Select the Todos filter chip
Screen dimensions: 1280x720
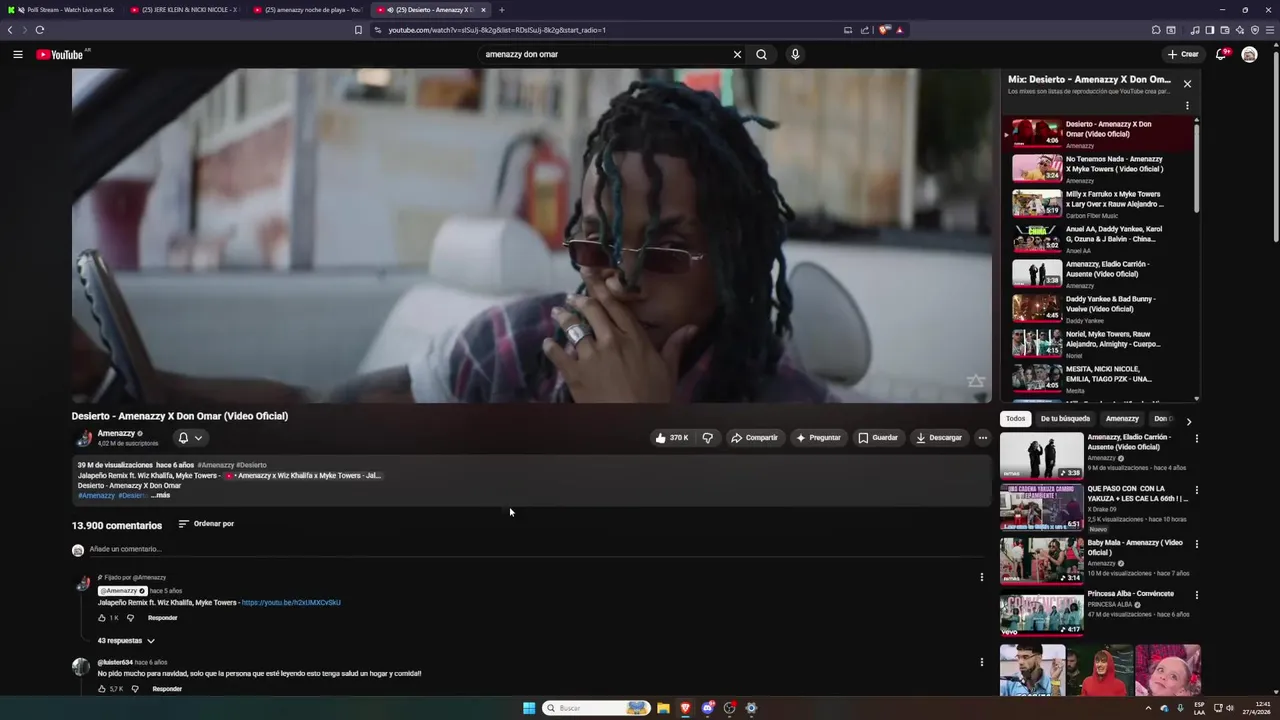pos(1015,419)
